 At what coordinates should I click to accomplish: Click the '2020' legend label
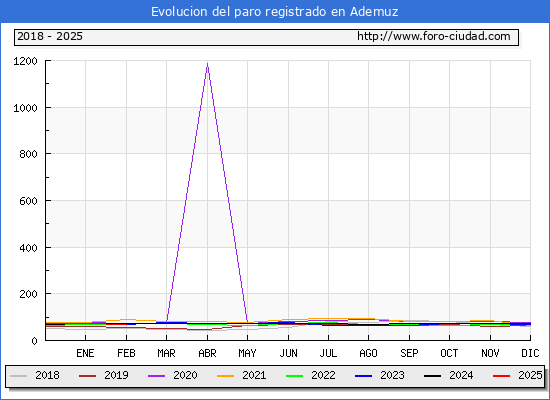coord(185,375)
